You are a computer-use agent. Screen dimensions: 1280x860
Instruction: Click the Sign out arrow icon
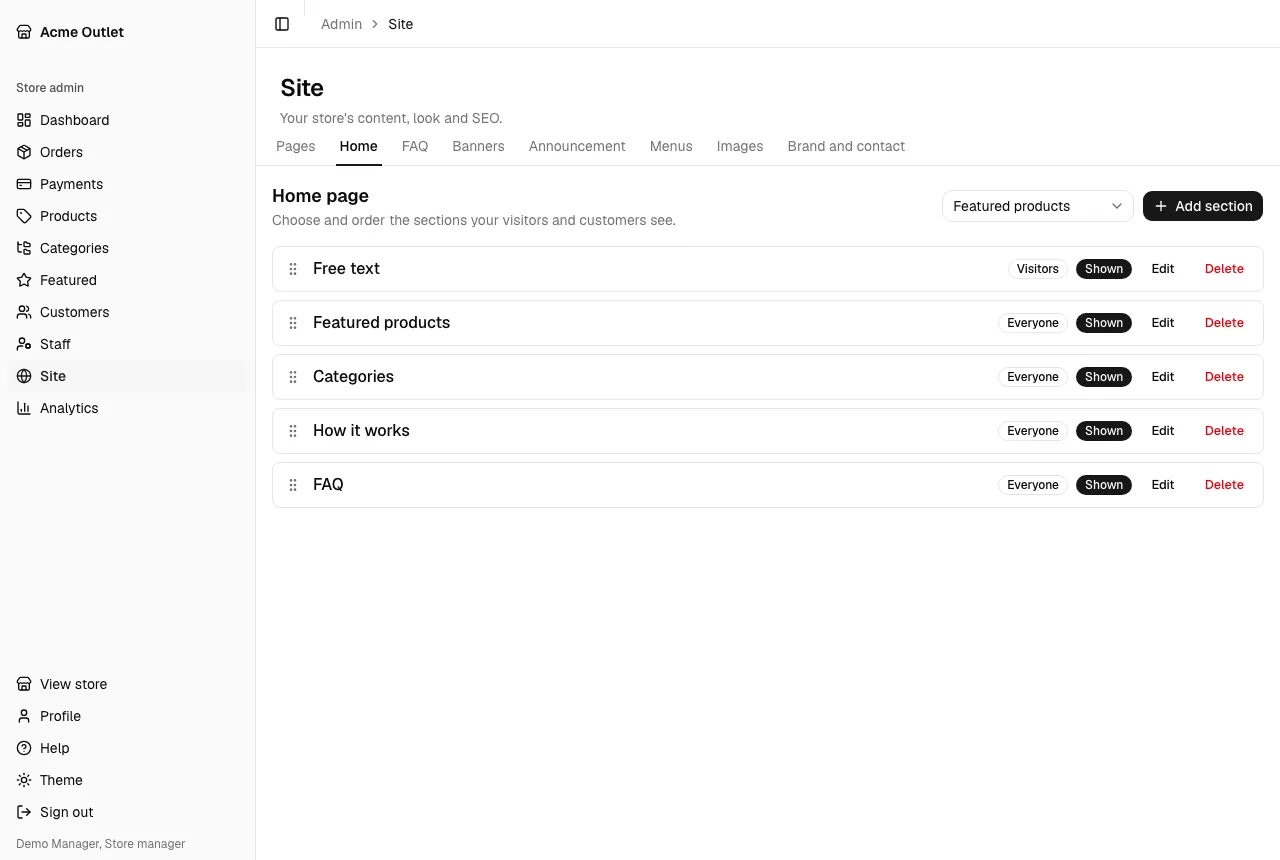tap(24, 812)
